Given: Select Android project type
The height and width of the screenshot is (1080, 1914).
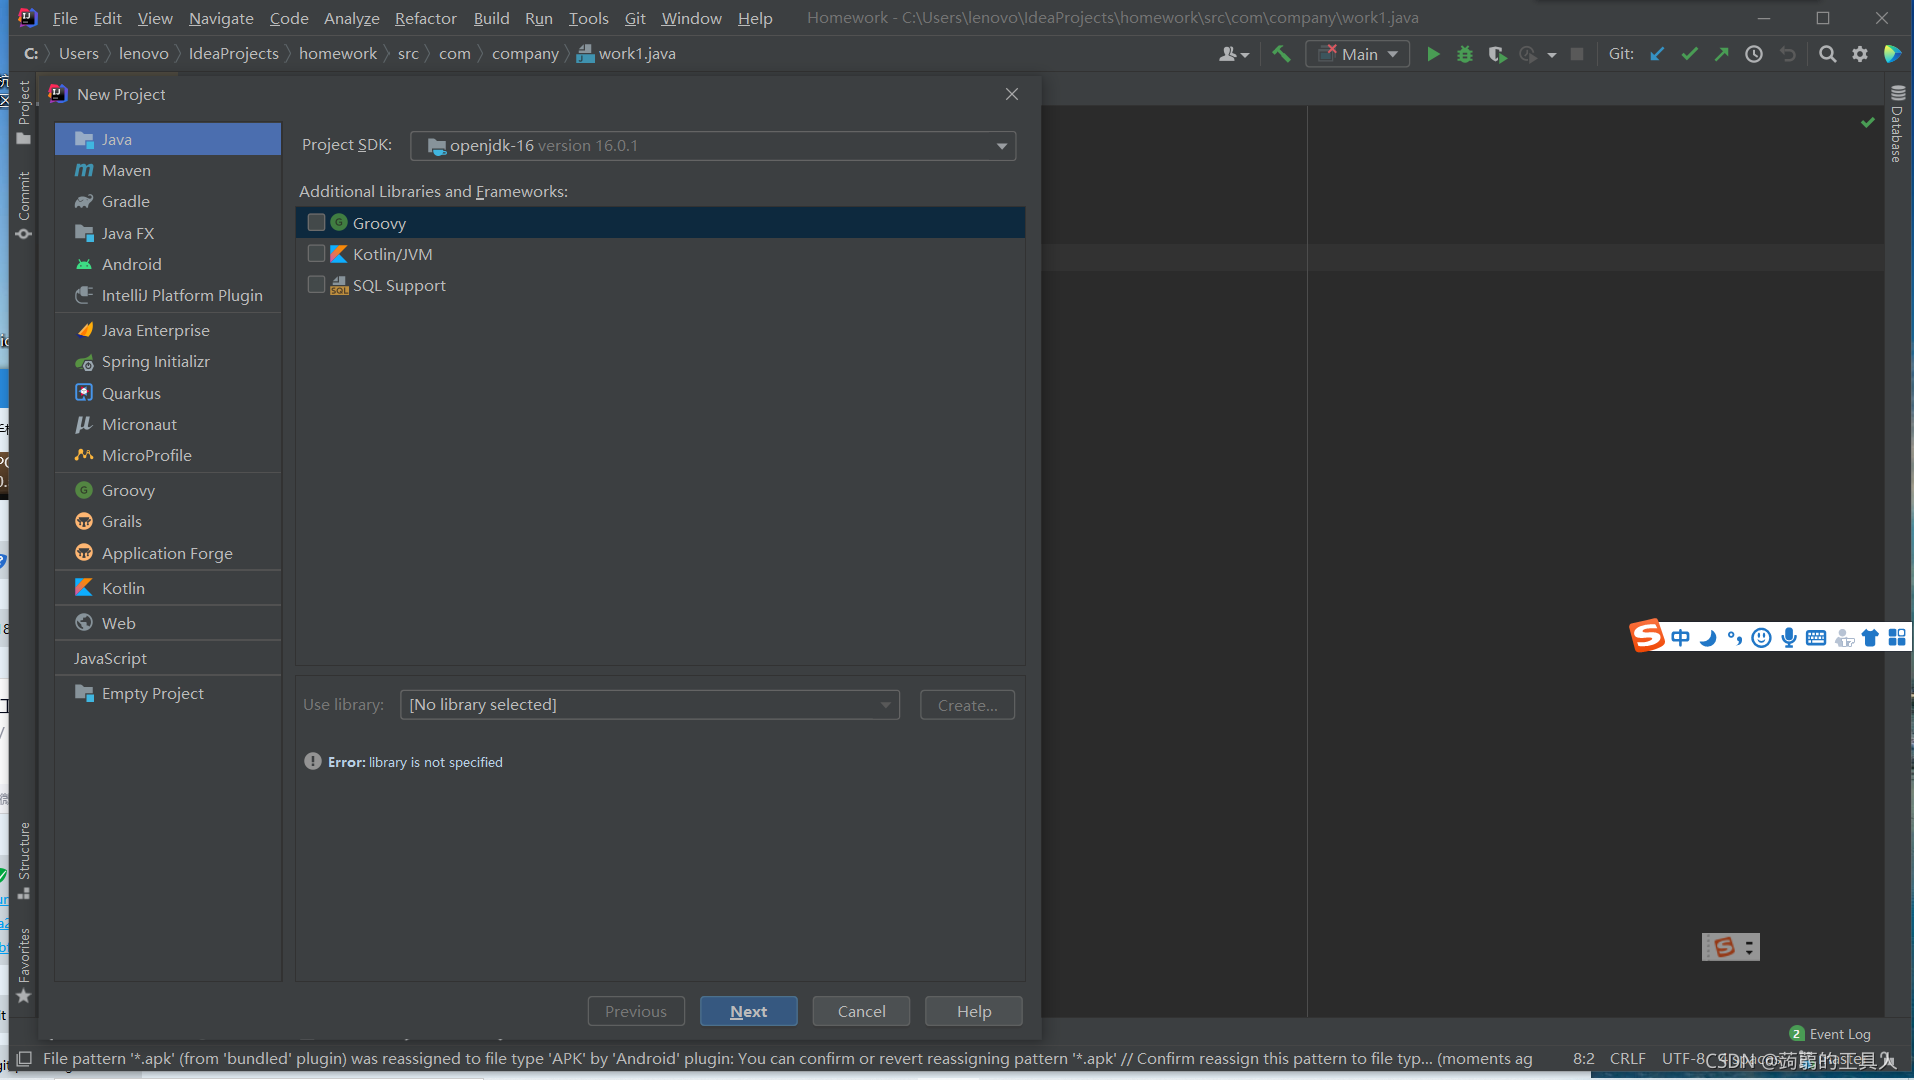Looking at the screenshot, I should click(168, 264).
